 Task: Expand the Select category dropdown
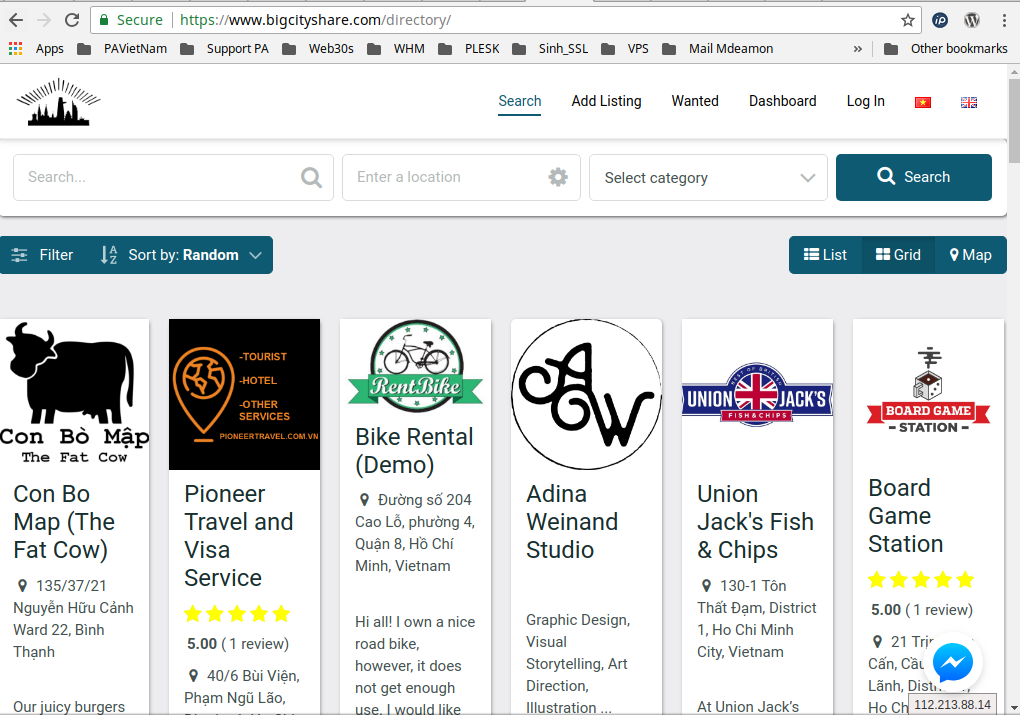(708, 178)
